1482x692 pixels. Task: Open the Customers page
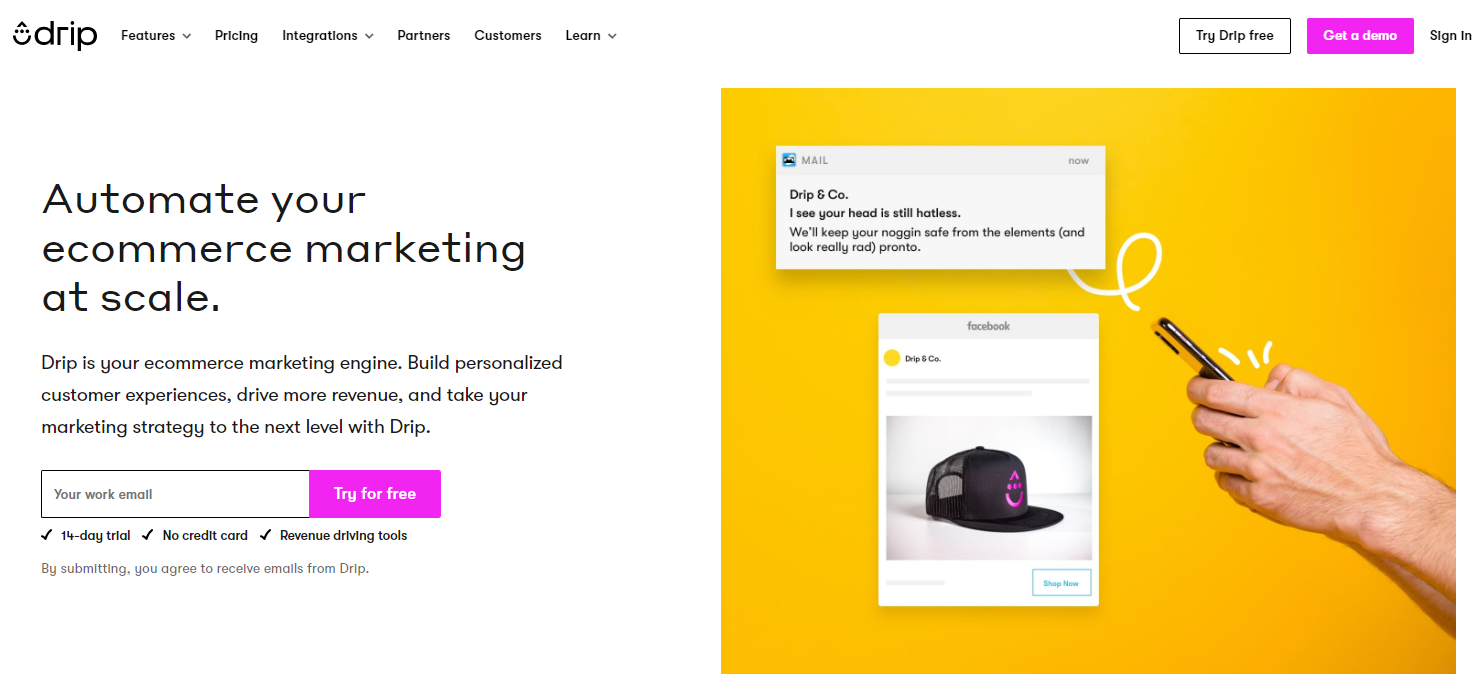[x=508, y=35]
